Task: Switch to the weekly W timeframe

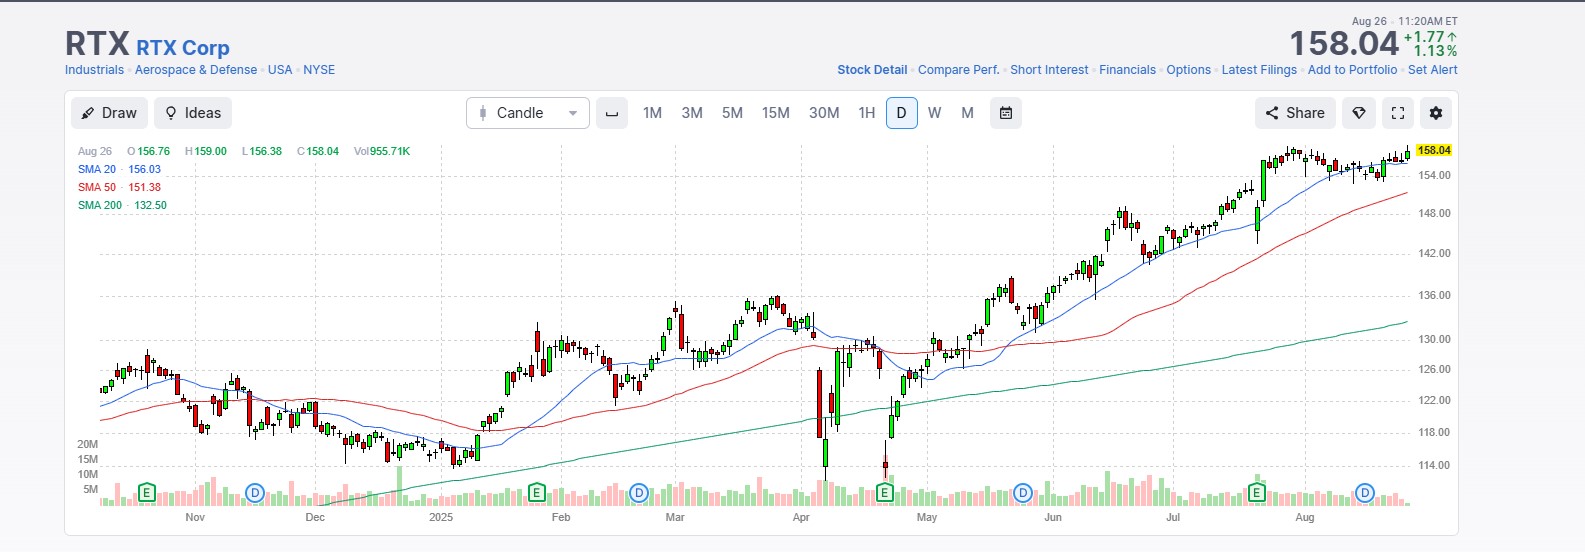Action: [x=934, y=113]
